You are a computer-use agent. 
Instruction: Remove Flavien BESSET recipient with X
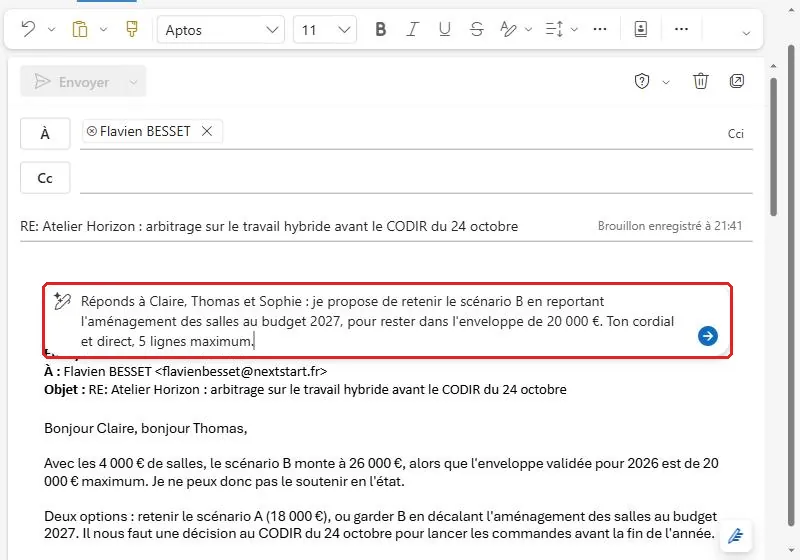207,132
